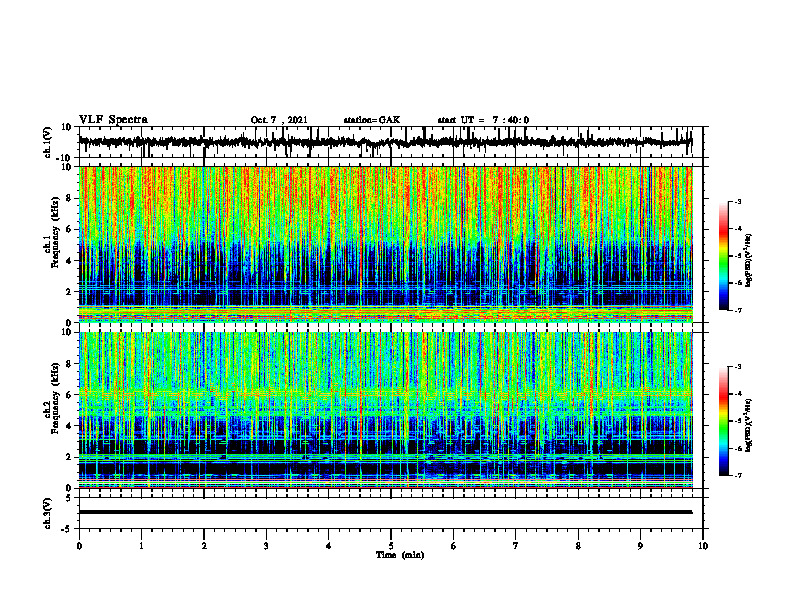The width and height of the screenshot is (792, 612).
Task: Click the "ch.1(V)" axis label
Action: pyautogui.click(x=48, y=142)
